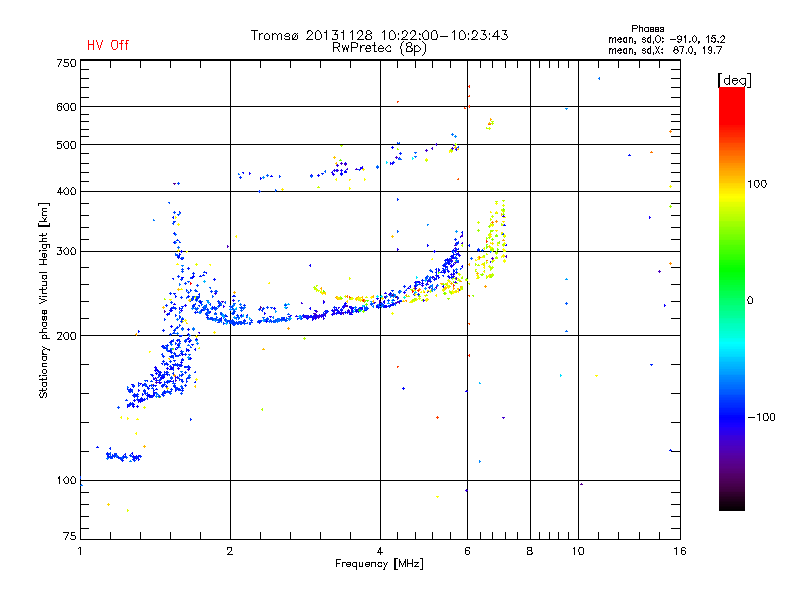Click the RwPretec (8p) subtitle
800x600 pixels.
379,48
